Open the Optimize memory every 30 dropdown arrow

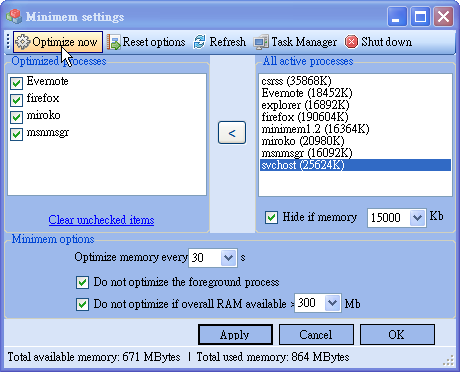click(x=228, y=258)
